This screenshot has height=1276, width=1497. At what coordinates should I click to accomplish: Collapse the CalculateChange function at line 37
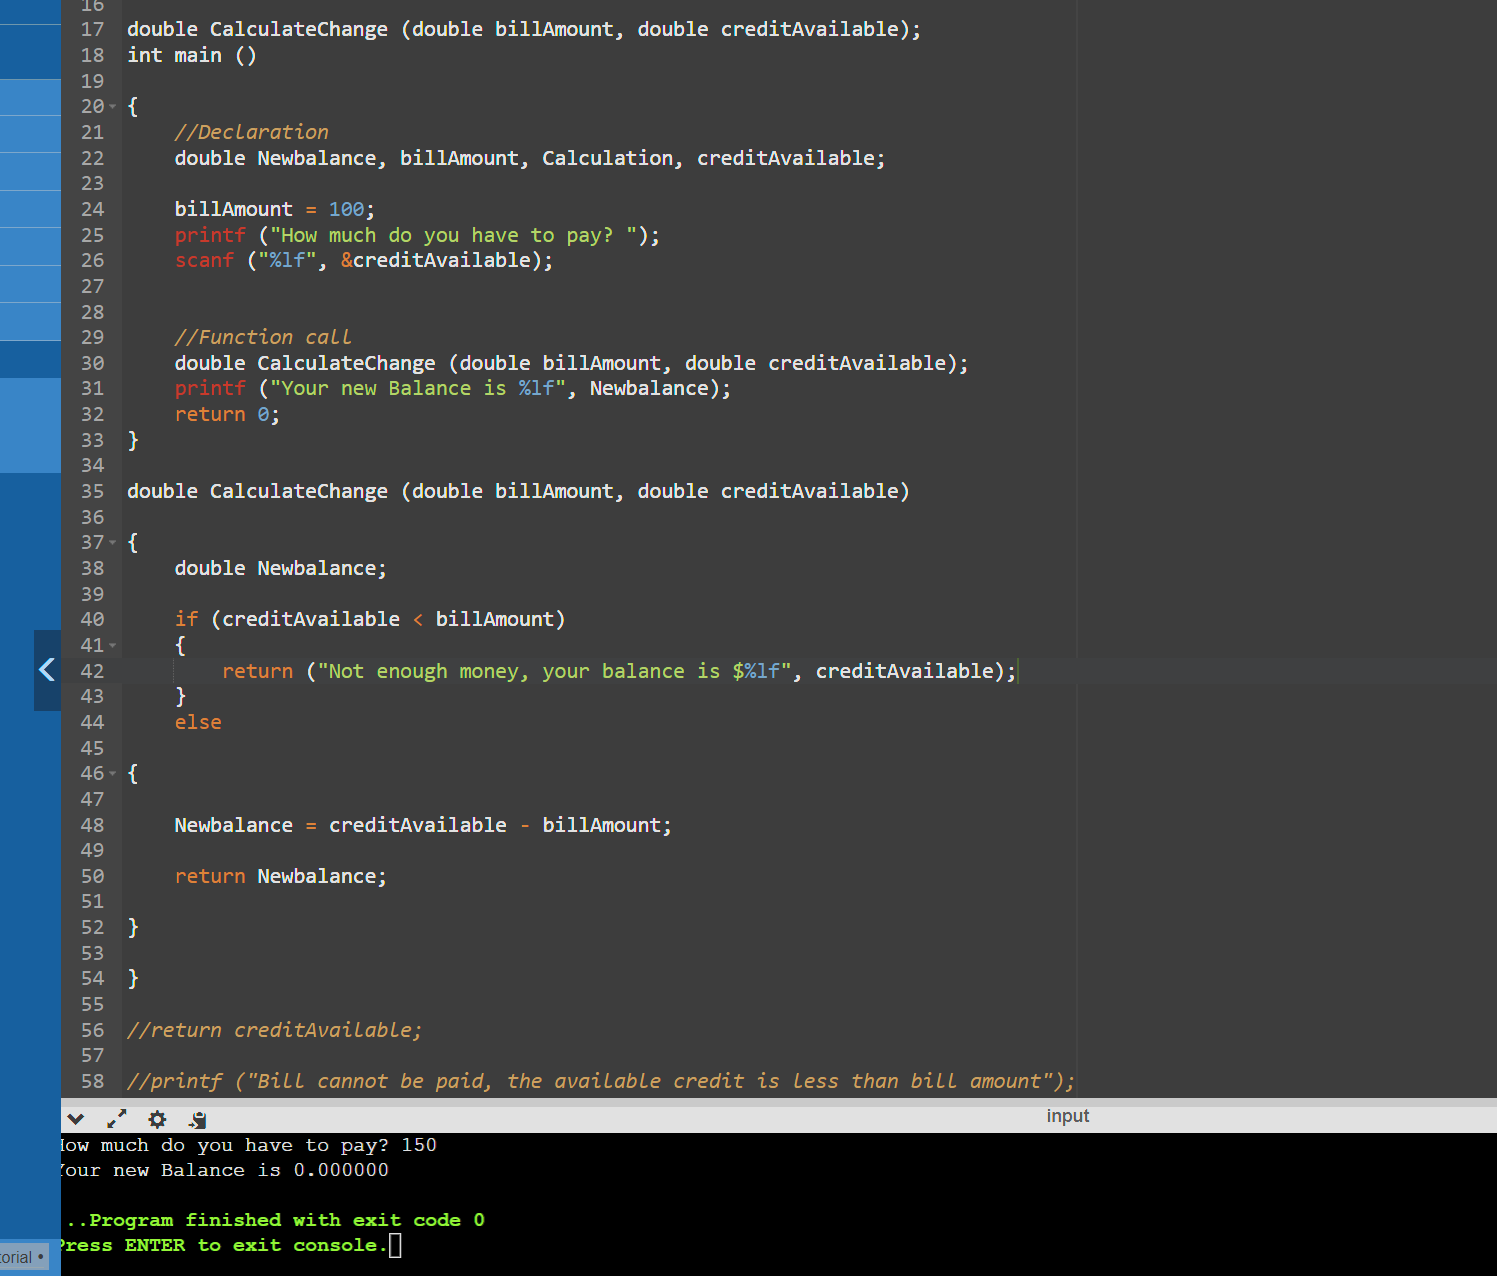[111, 542]
